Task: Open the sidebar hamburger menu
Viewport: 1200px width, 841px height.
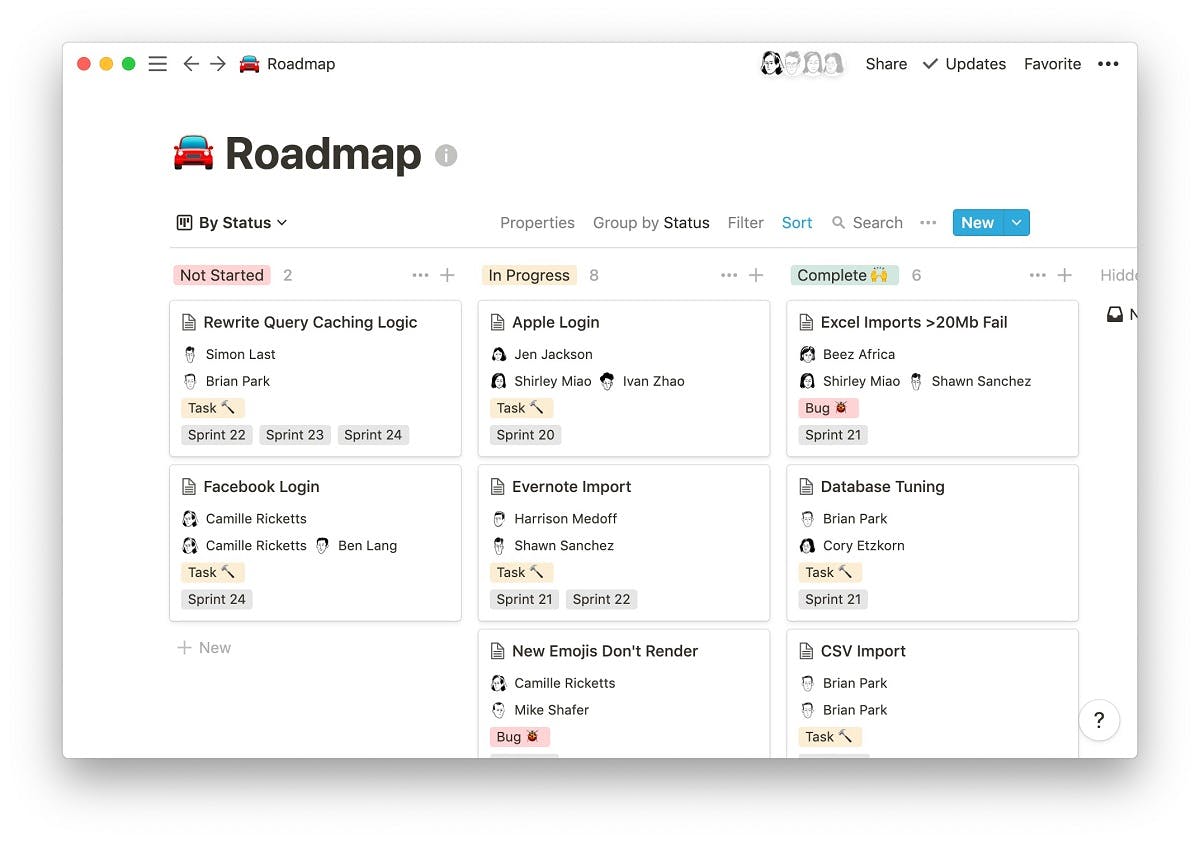Action: pyautogui.click(x=157, y=64)
